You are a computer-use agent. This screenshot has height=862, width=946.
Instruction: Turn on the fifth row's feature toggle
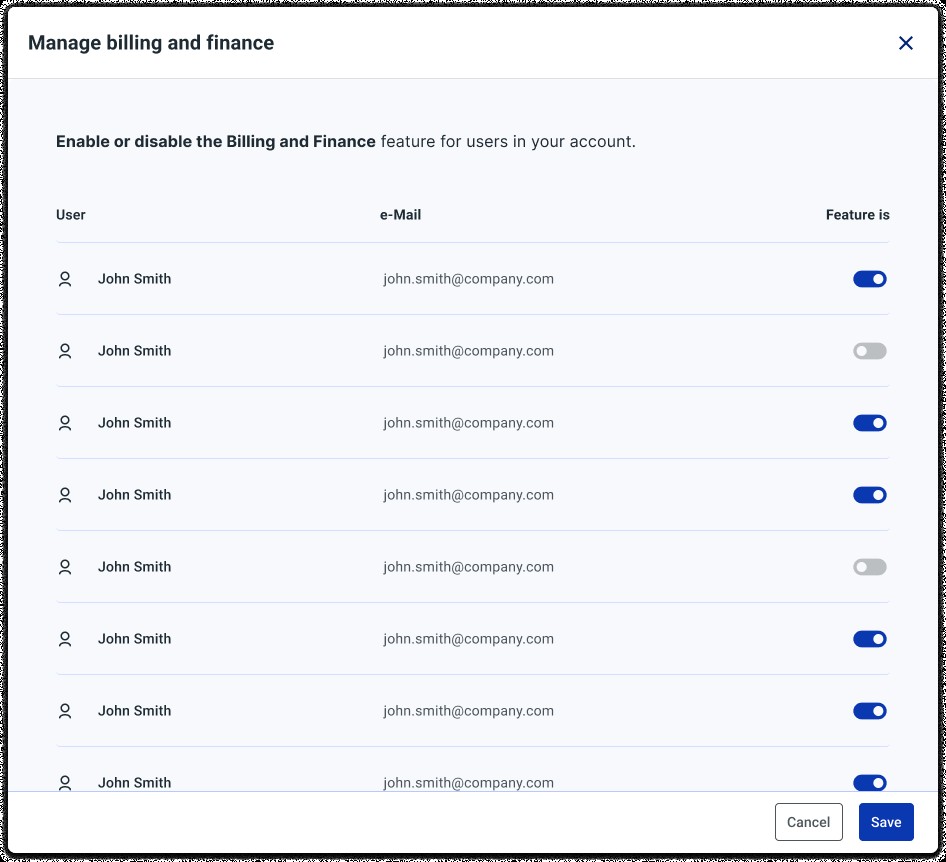(869, 566)
